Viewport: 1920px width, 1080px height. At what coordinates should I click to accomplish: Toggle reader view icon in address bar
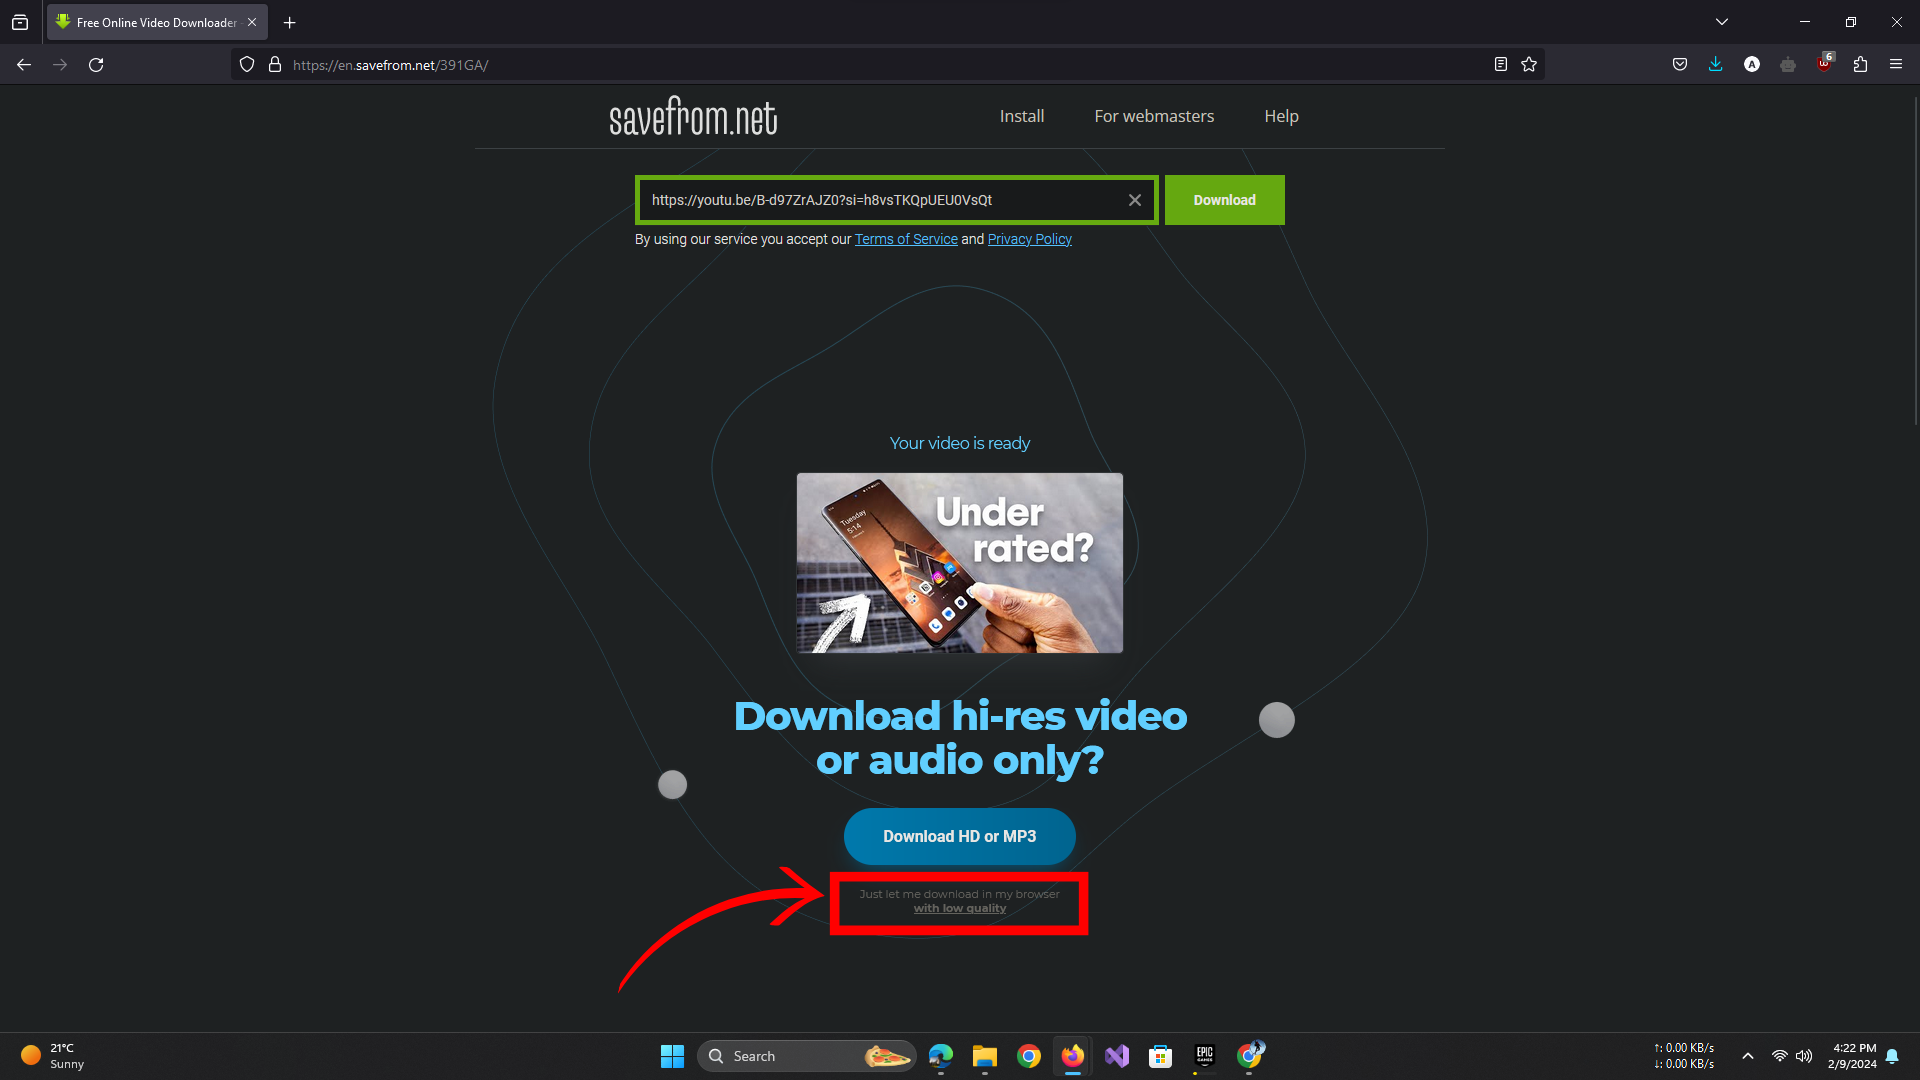point(1500,65)
